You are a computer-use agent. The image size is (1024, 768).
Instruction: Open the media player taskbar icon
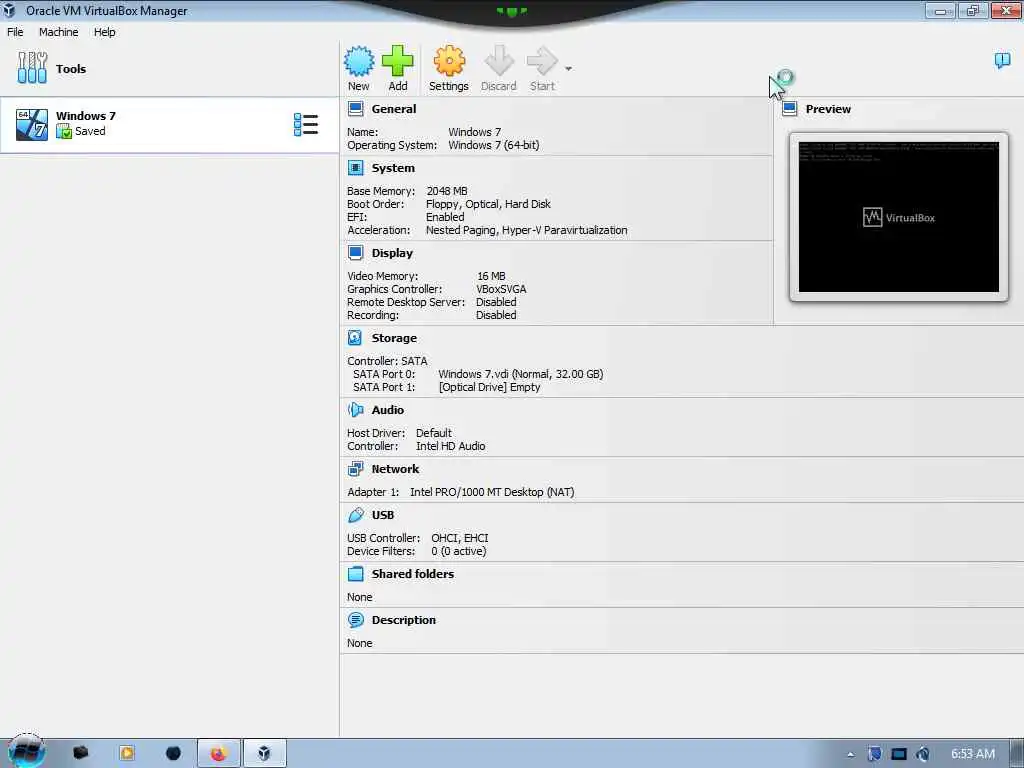(x=127, y=754)
